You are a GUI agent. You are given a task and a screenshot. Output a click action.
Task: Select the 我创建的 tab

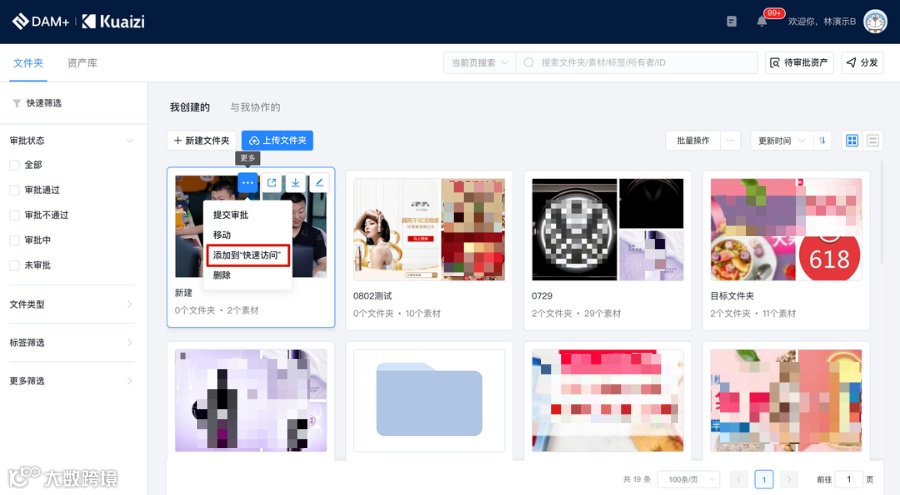tap(189, 107)
